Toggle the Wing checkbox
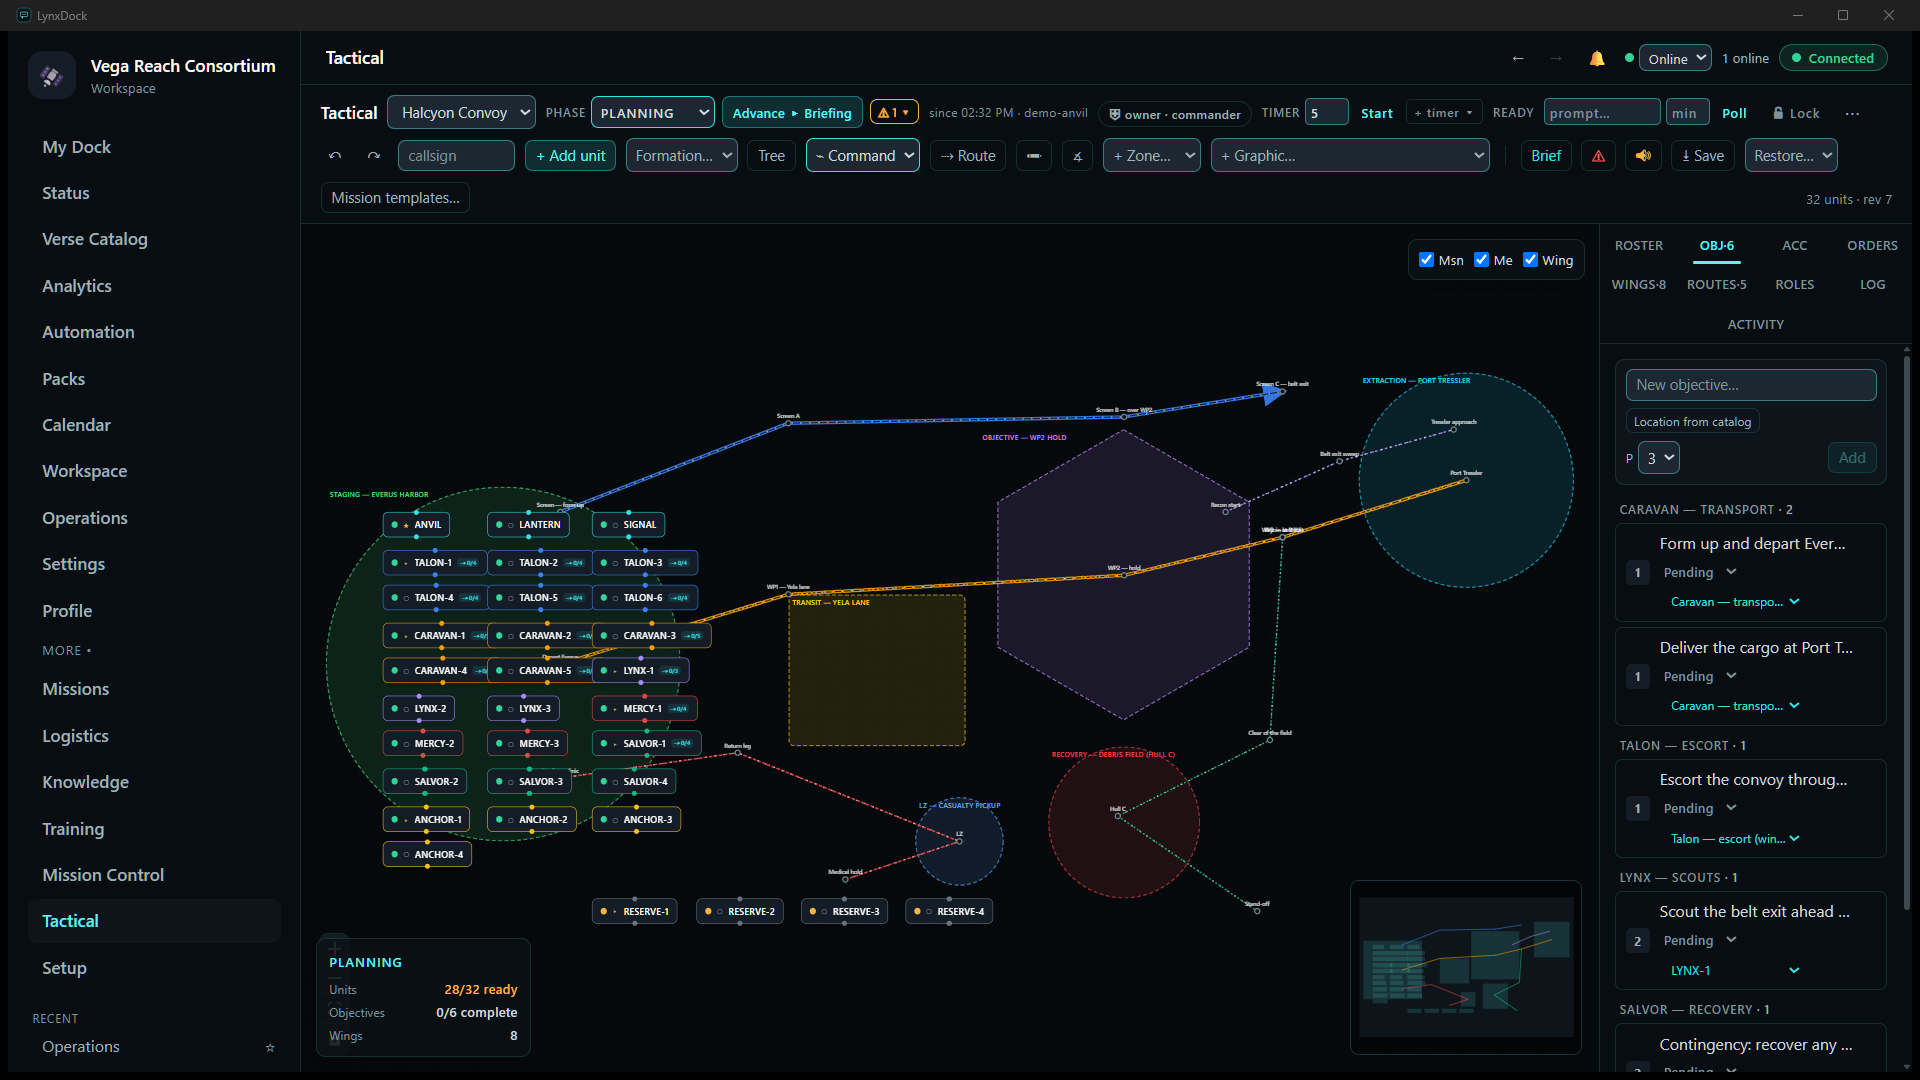 click(1531, 260)
